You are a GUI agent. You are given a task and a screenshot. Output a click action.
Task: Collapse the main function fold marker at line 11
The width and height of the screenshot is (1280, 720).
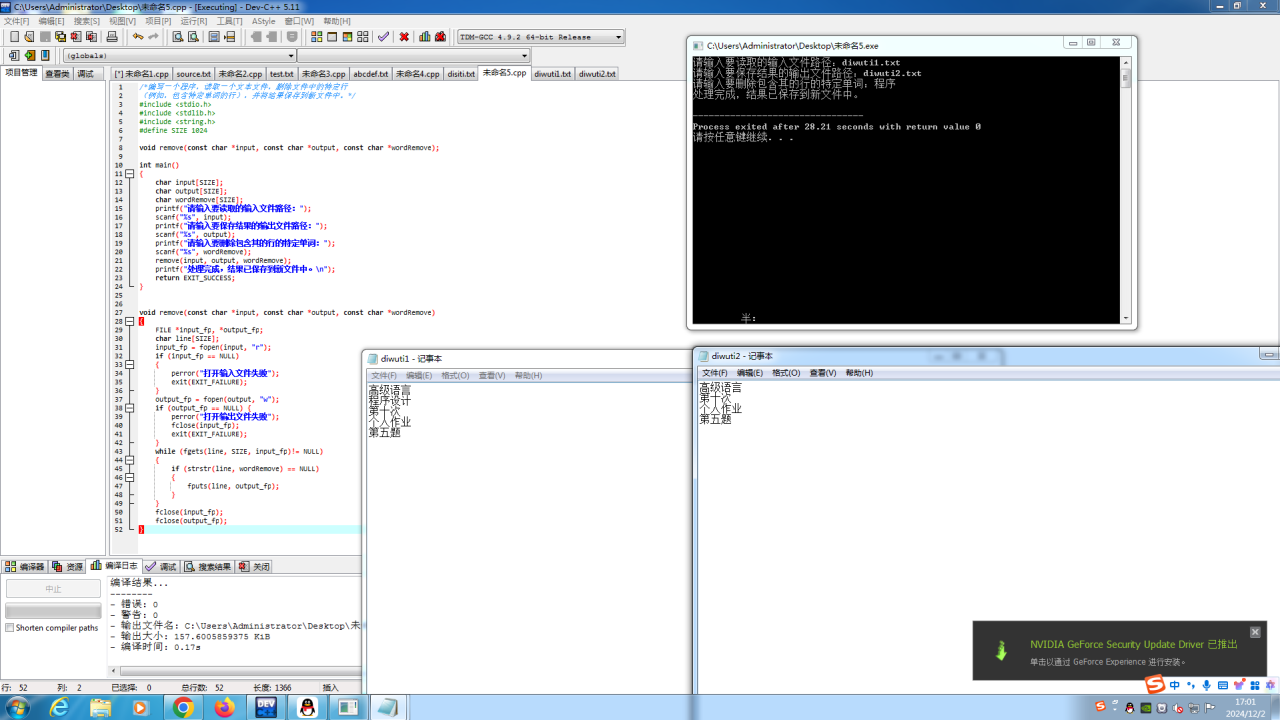[129, 174]
